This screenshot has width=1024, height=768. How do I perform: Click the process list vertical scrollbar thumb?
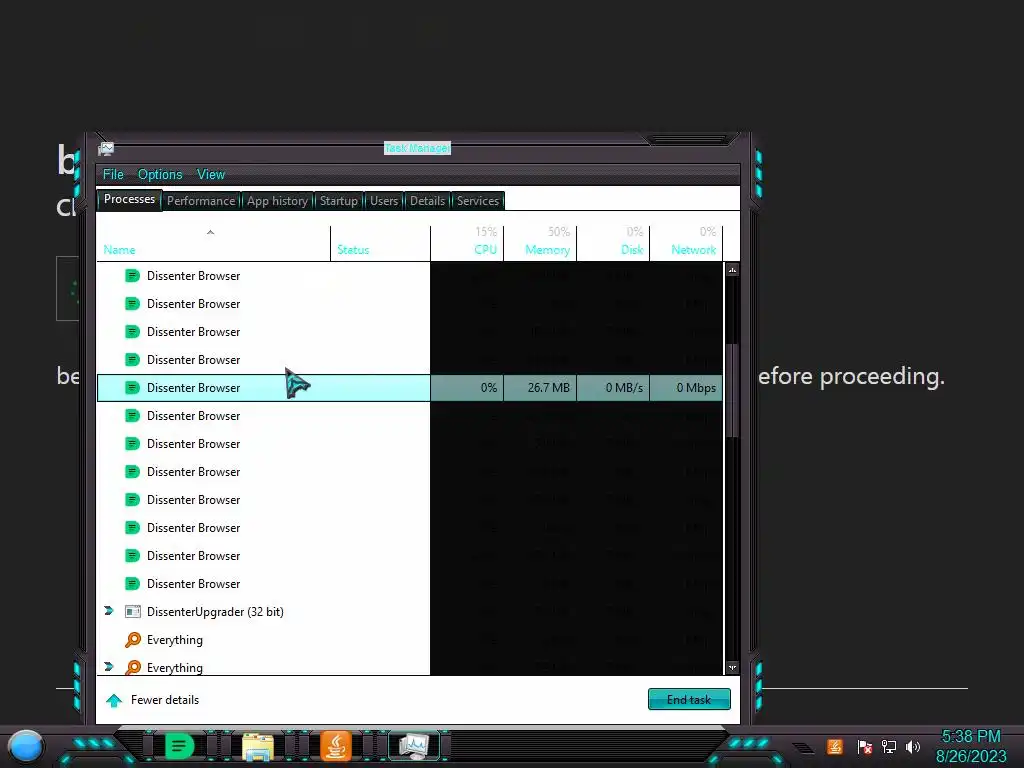click(732, 389)
